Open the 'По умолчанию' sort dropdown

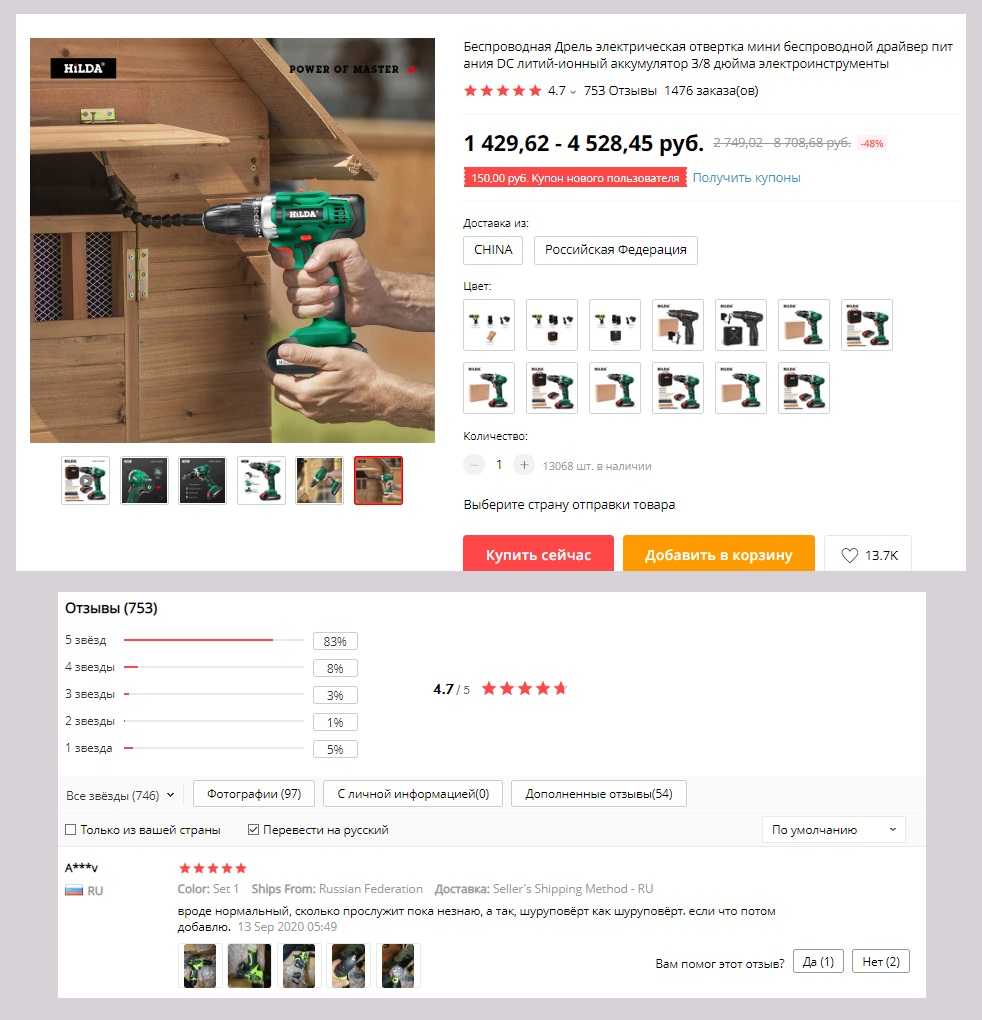pyautogui.click(x=833, y=830)
